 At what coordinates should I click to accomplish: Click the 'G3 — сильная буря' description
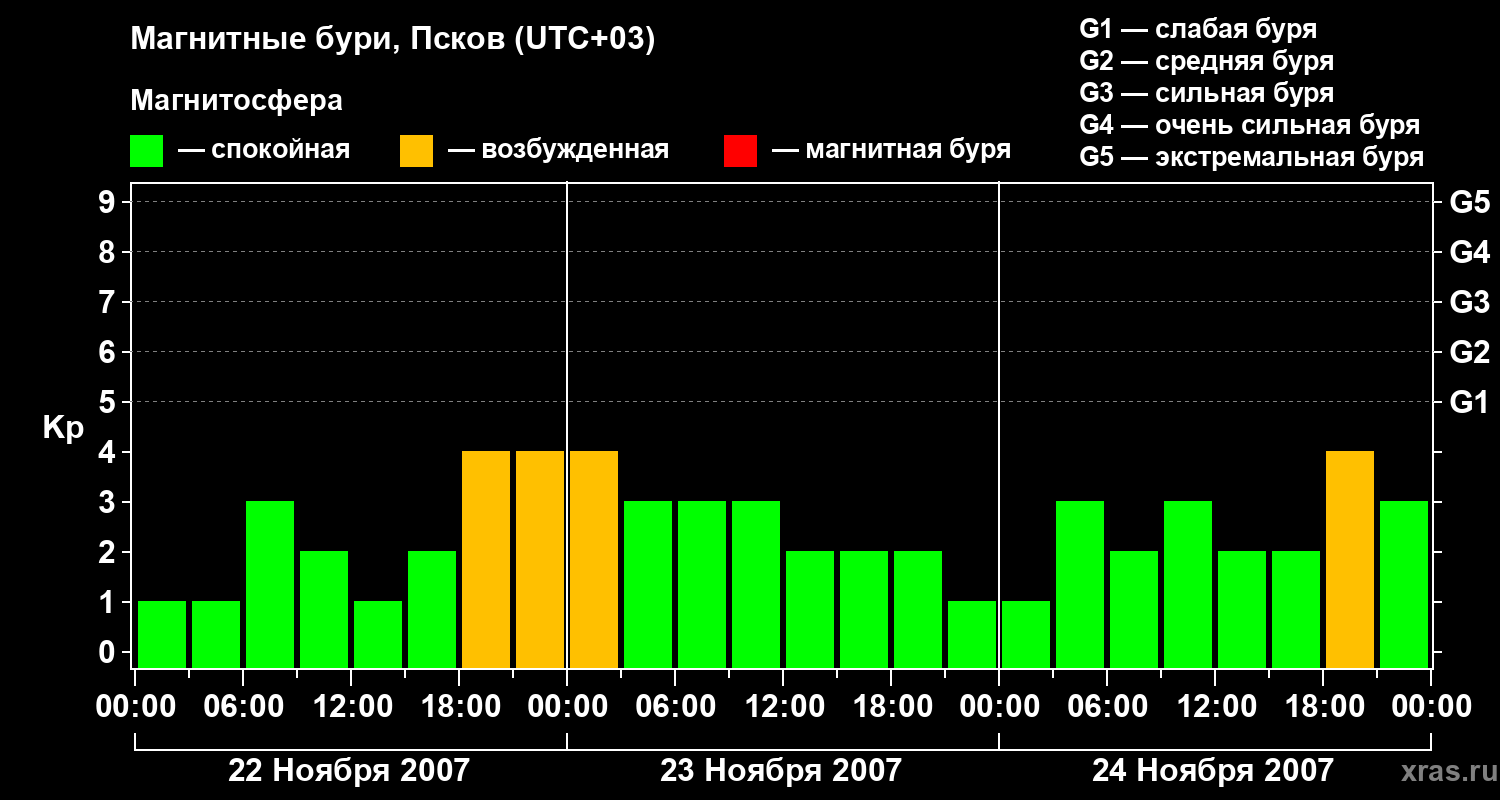(1206, 93)
